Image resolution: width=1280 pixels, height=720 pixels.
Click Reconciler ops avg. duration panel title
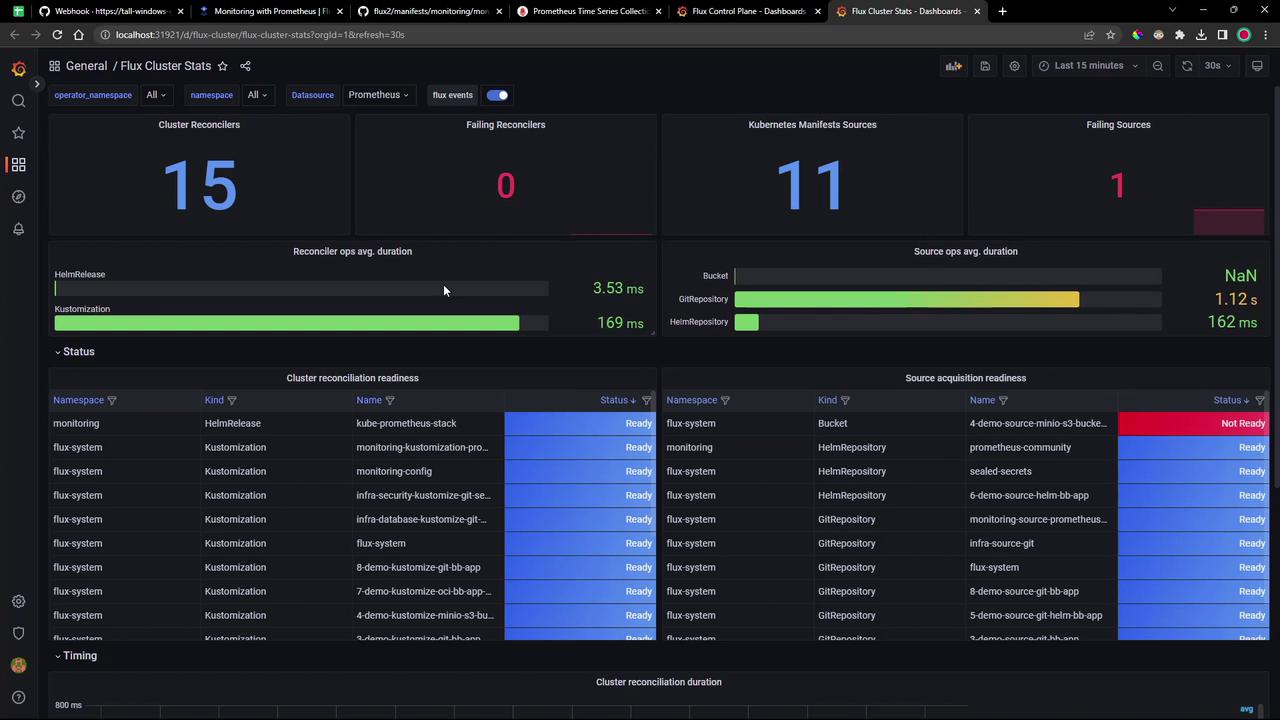click(x=352, y=251)
